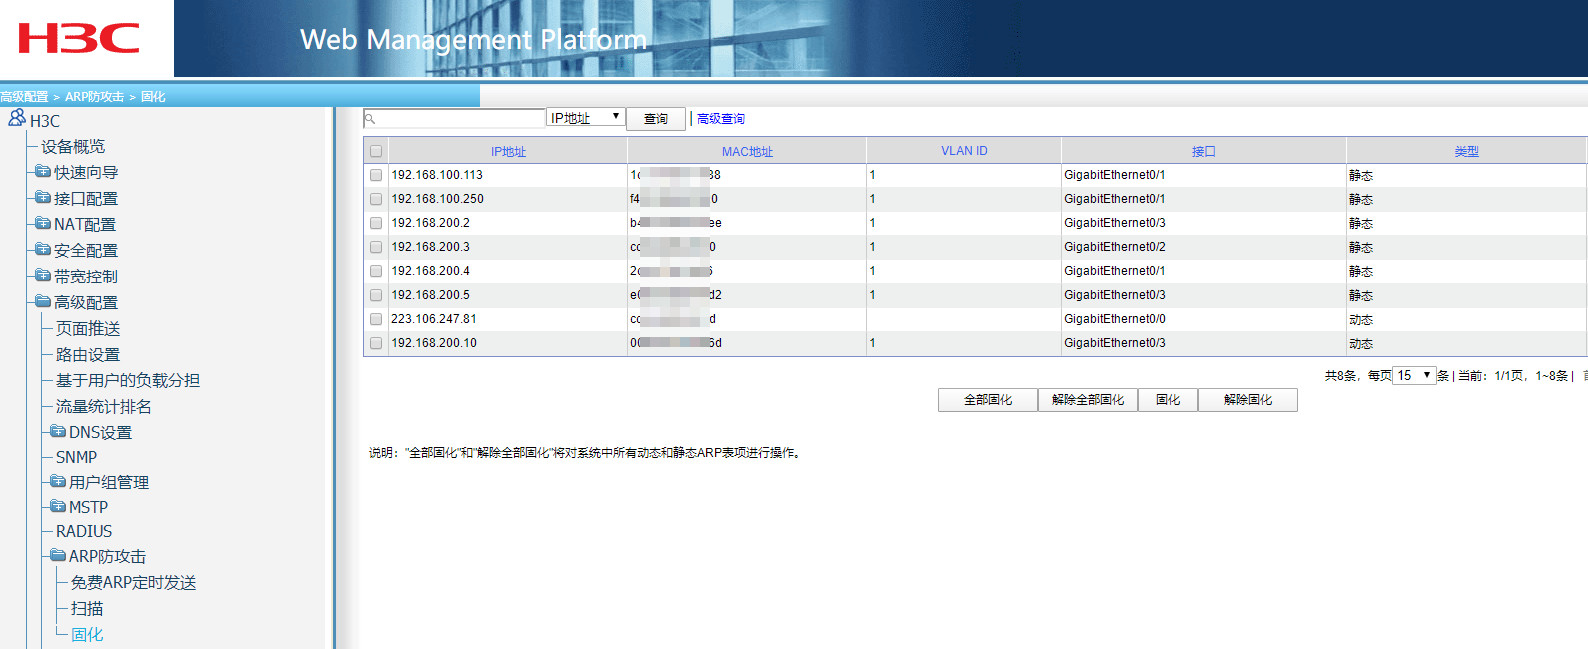Click the 解除全部固化 button

[1088, 400]
